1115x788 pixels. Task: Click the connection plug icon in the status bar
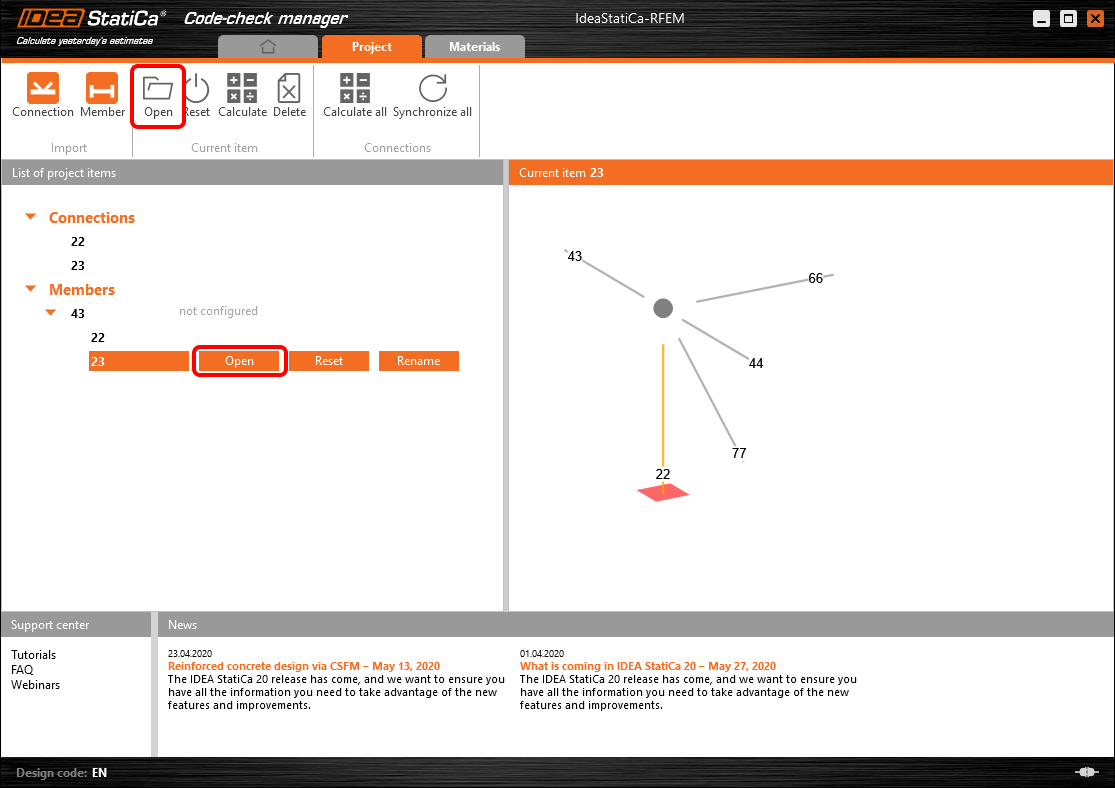pyautogui.click(x=1086, y=772)
